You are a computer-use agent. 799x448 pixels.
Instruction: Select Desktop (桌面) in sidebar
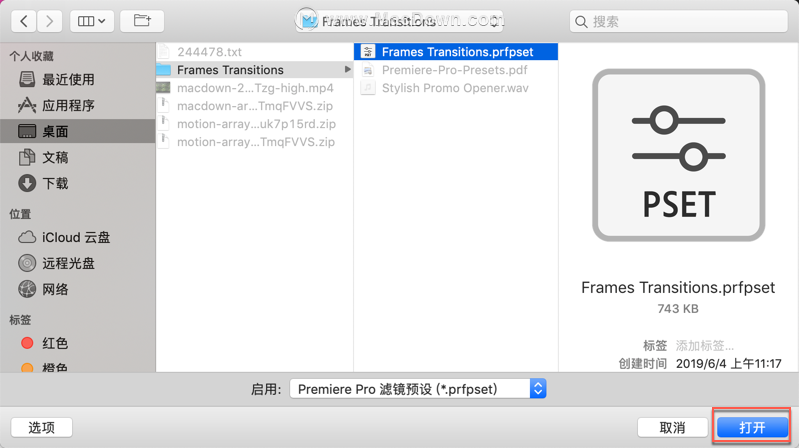(x=77, y=131)
